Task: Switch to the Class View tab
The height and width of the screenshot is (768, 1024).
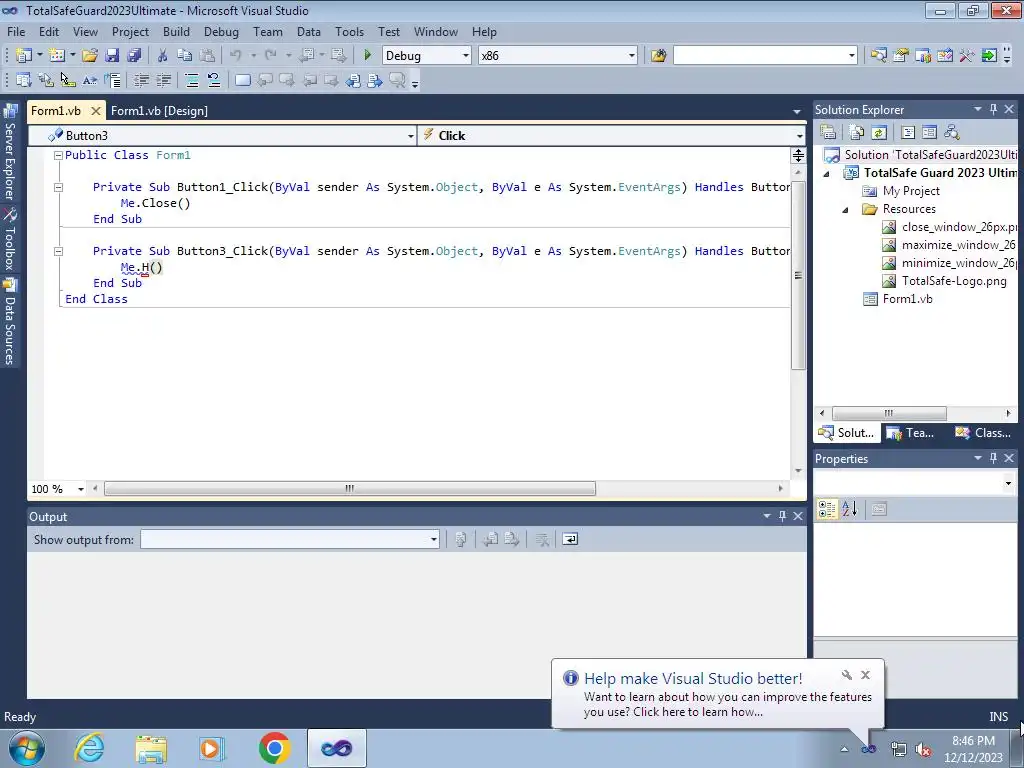Action: point(984,433)
